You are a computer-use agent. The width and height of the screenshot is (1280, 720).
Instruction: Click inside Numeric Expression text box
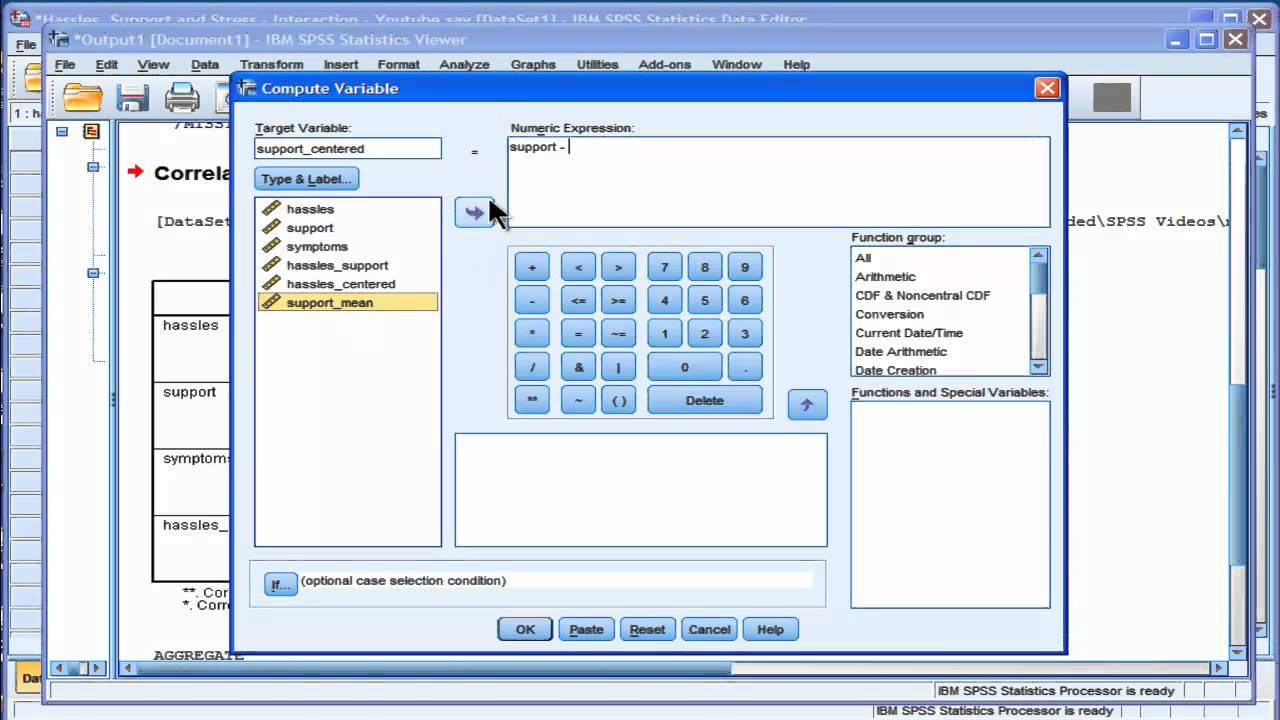click(779, 182)
